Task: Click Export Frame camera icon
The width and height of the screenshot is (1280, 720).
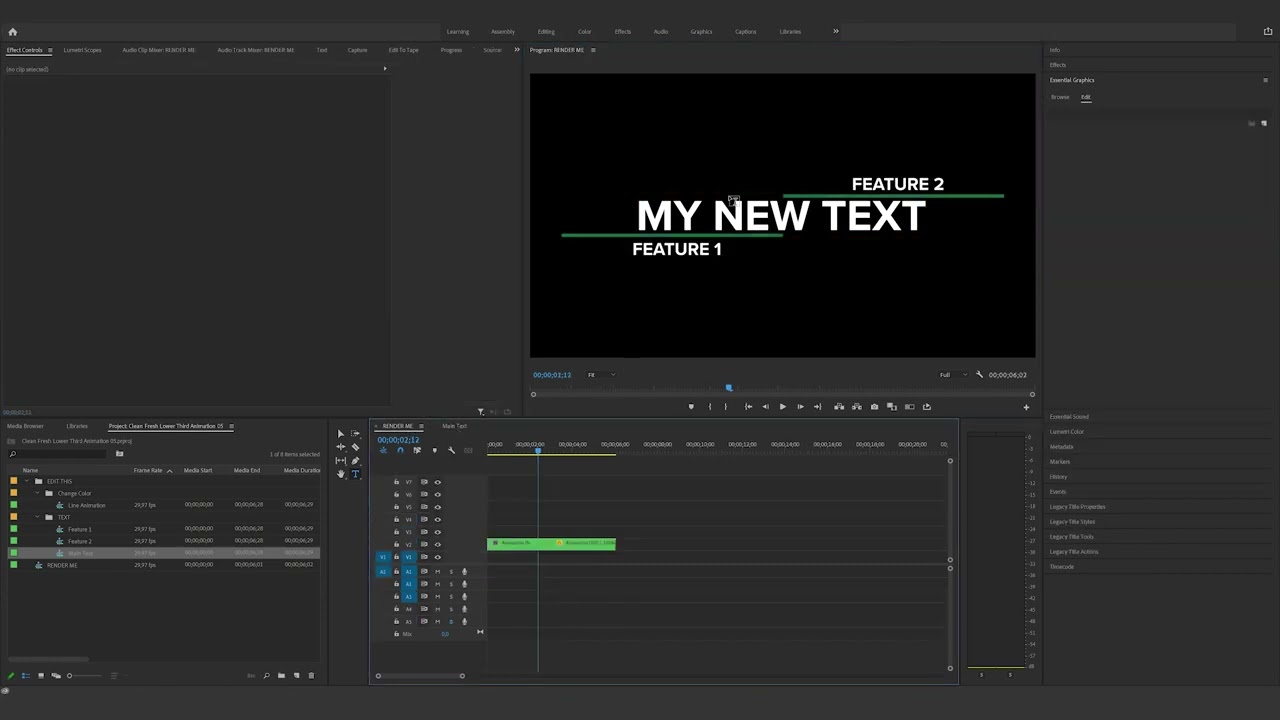Action: [874, 407]
